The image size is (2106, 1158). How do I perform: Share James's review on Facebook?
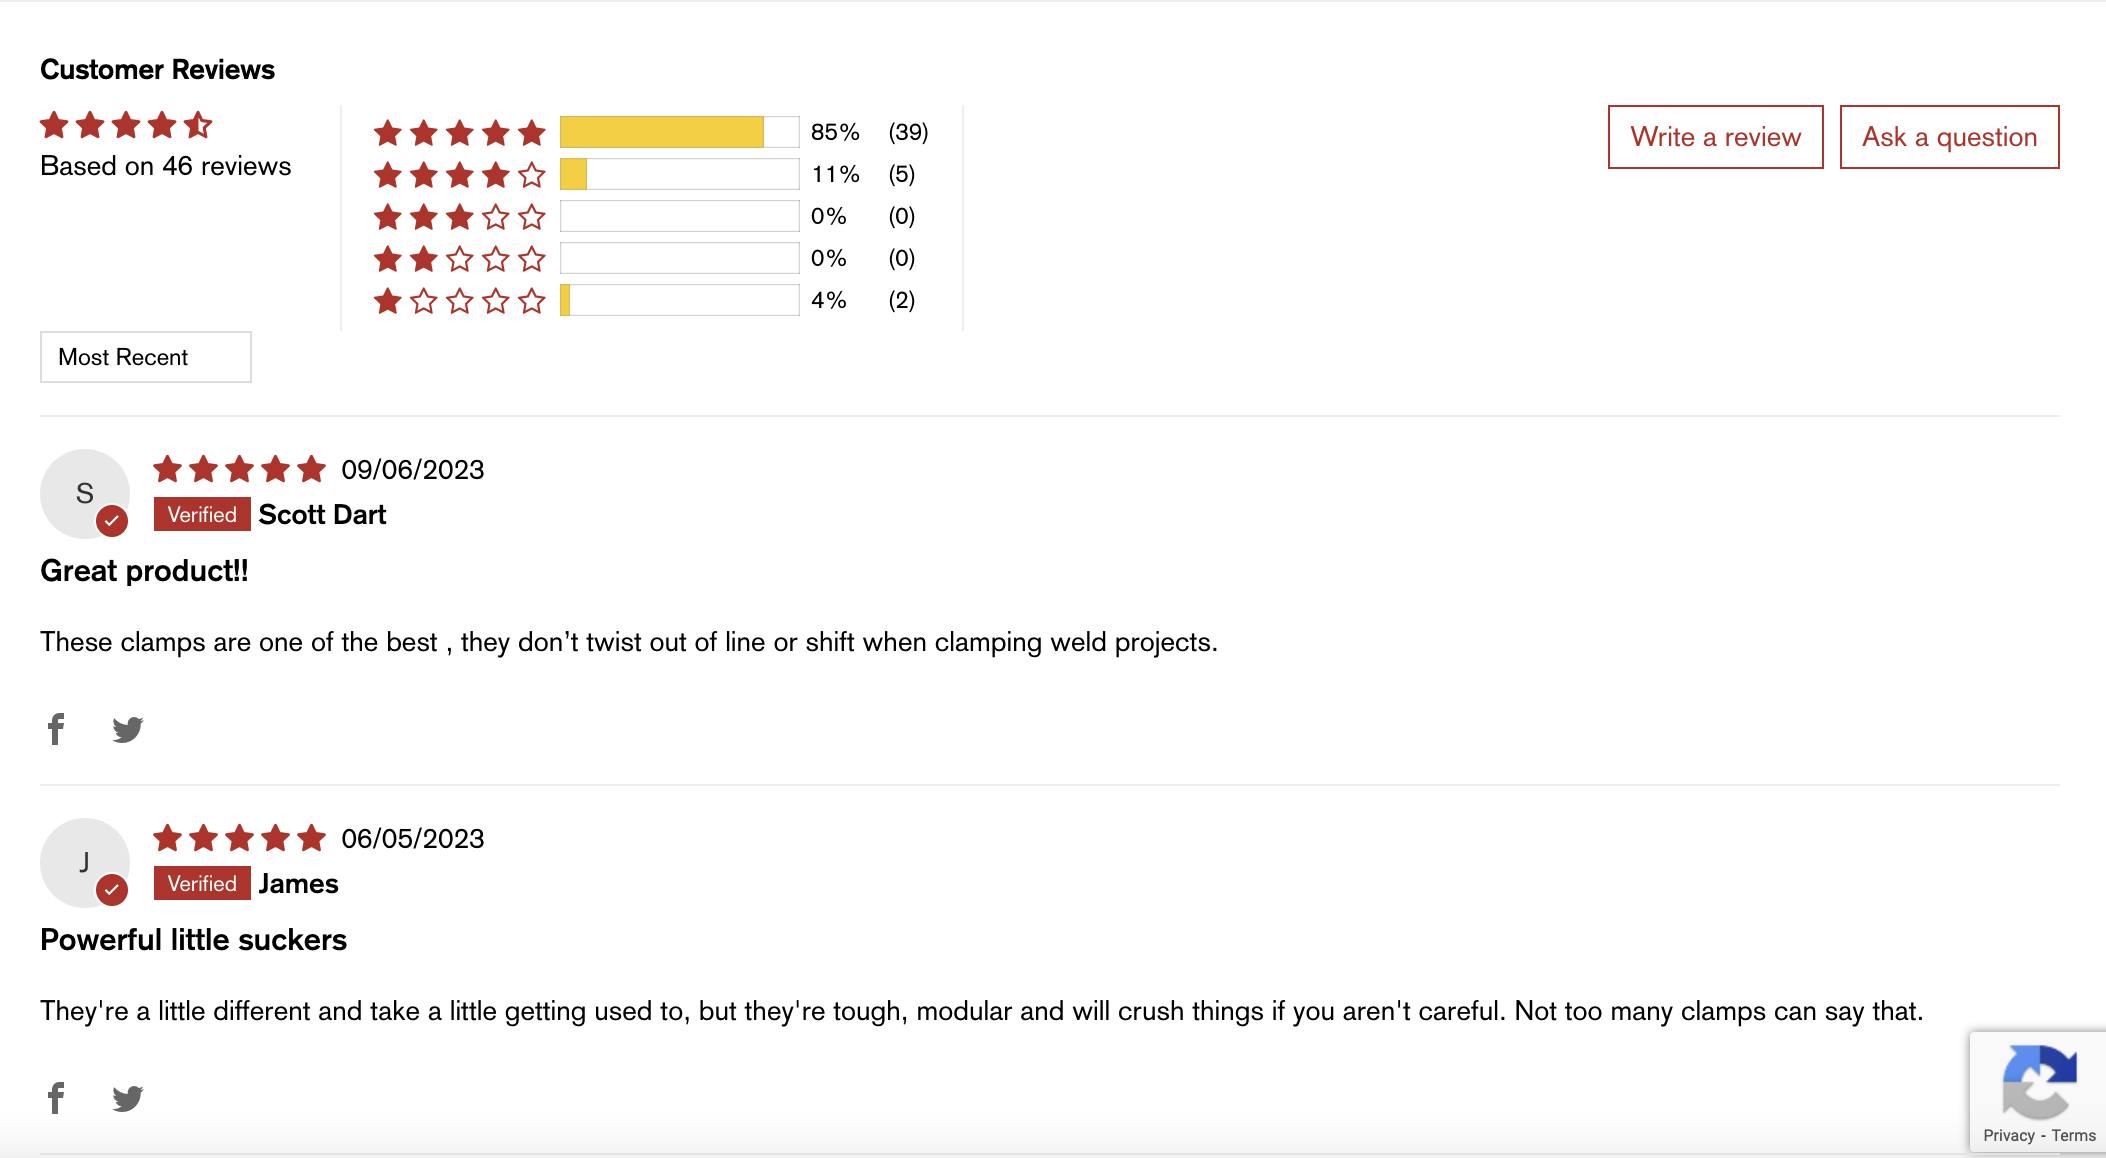pos(56,1098)
